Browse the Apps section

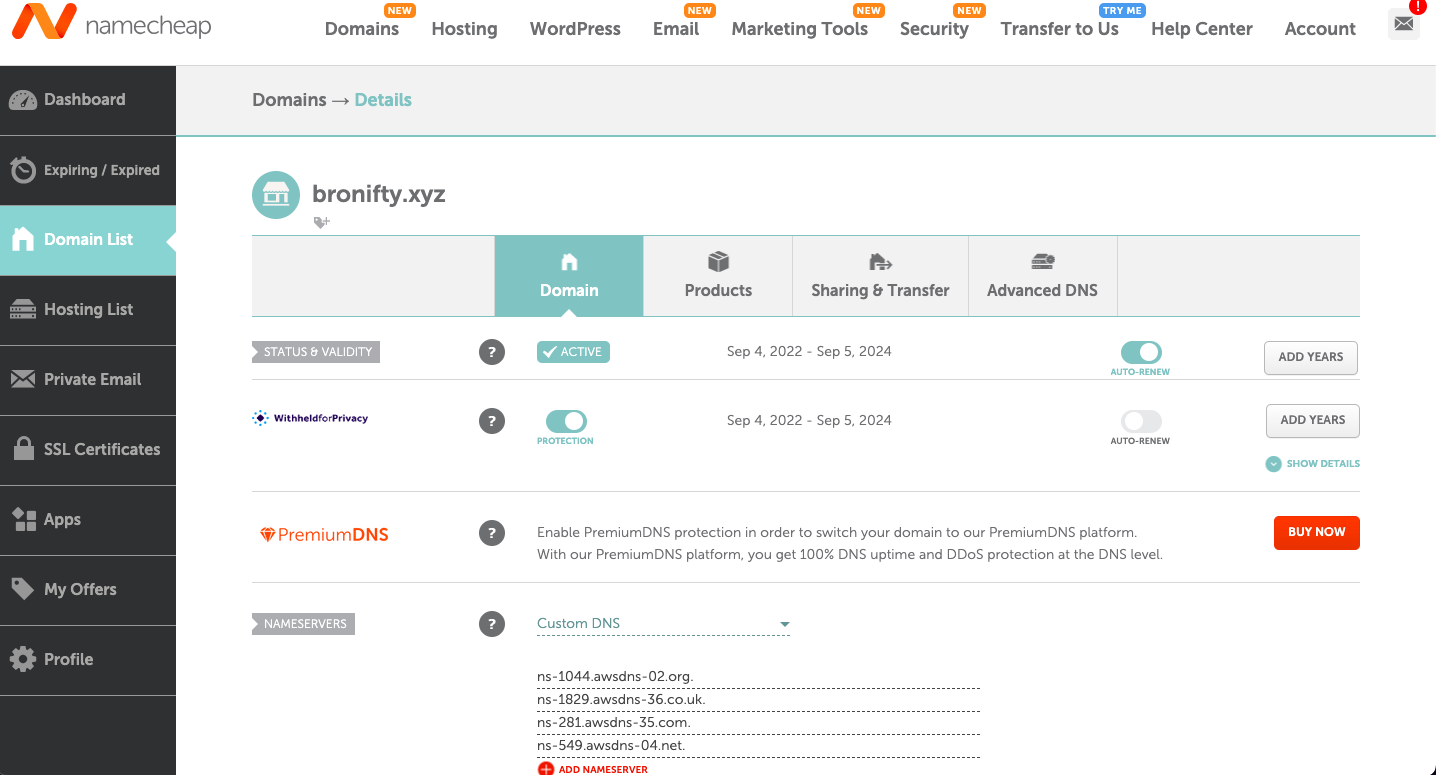62,520
